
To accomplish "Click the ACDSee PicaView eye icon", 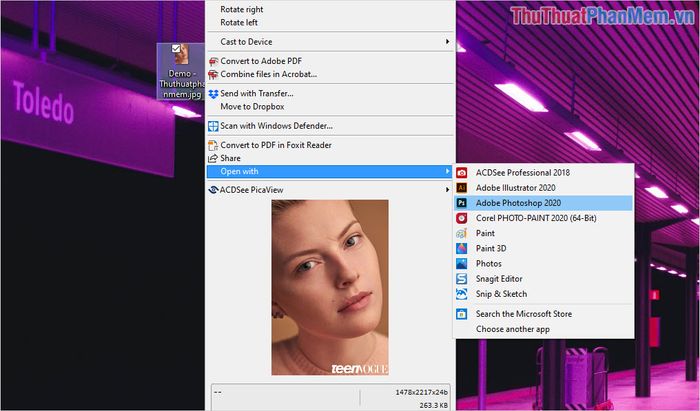I will click(213, 190).
